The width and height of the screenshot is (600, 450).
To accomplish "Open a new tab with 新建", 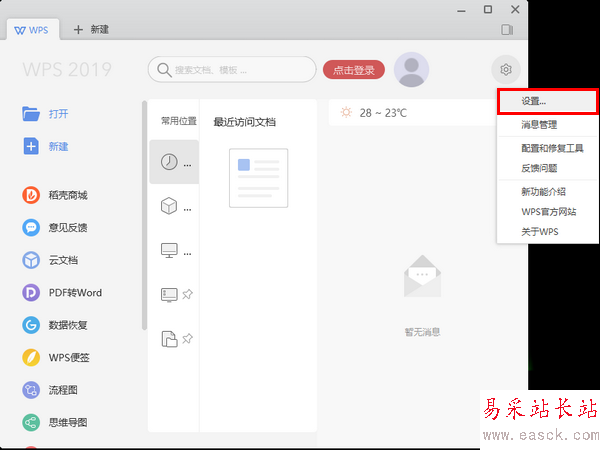I will (91, 29).
